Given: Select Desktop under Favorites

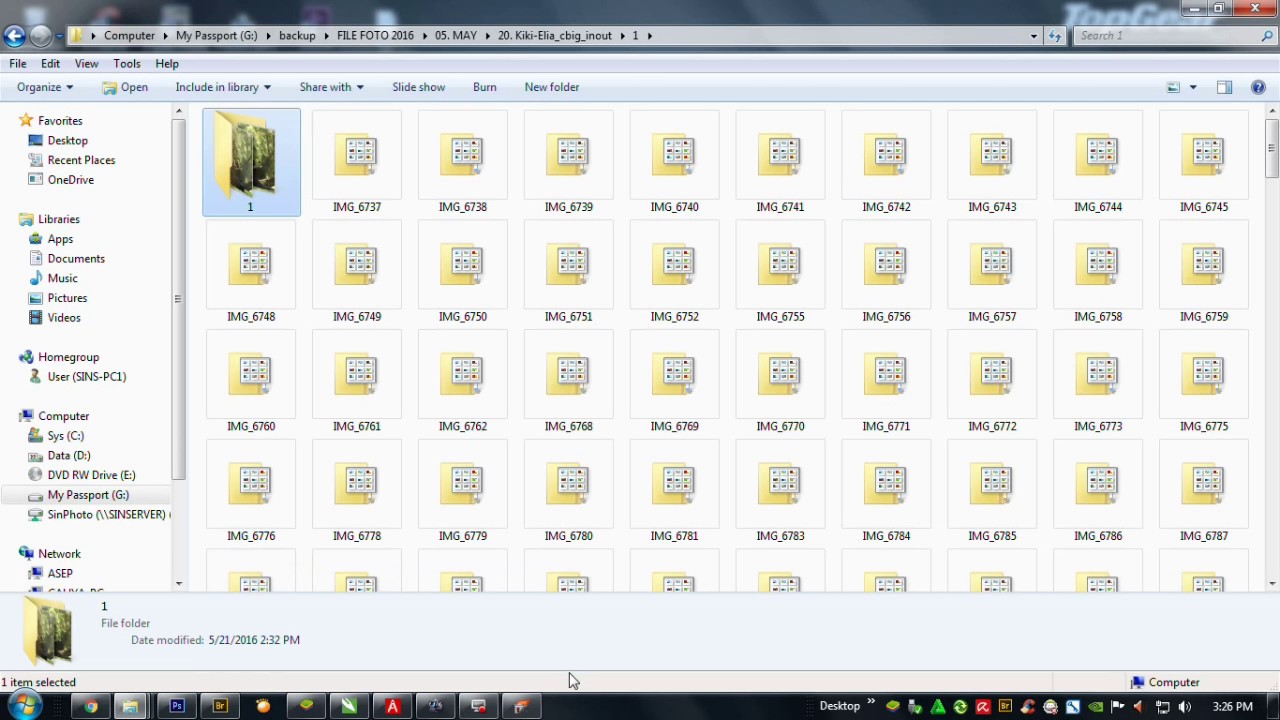Looking at the screenshot, I should click(x=67, y=141).
